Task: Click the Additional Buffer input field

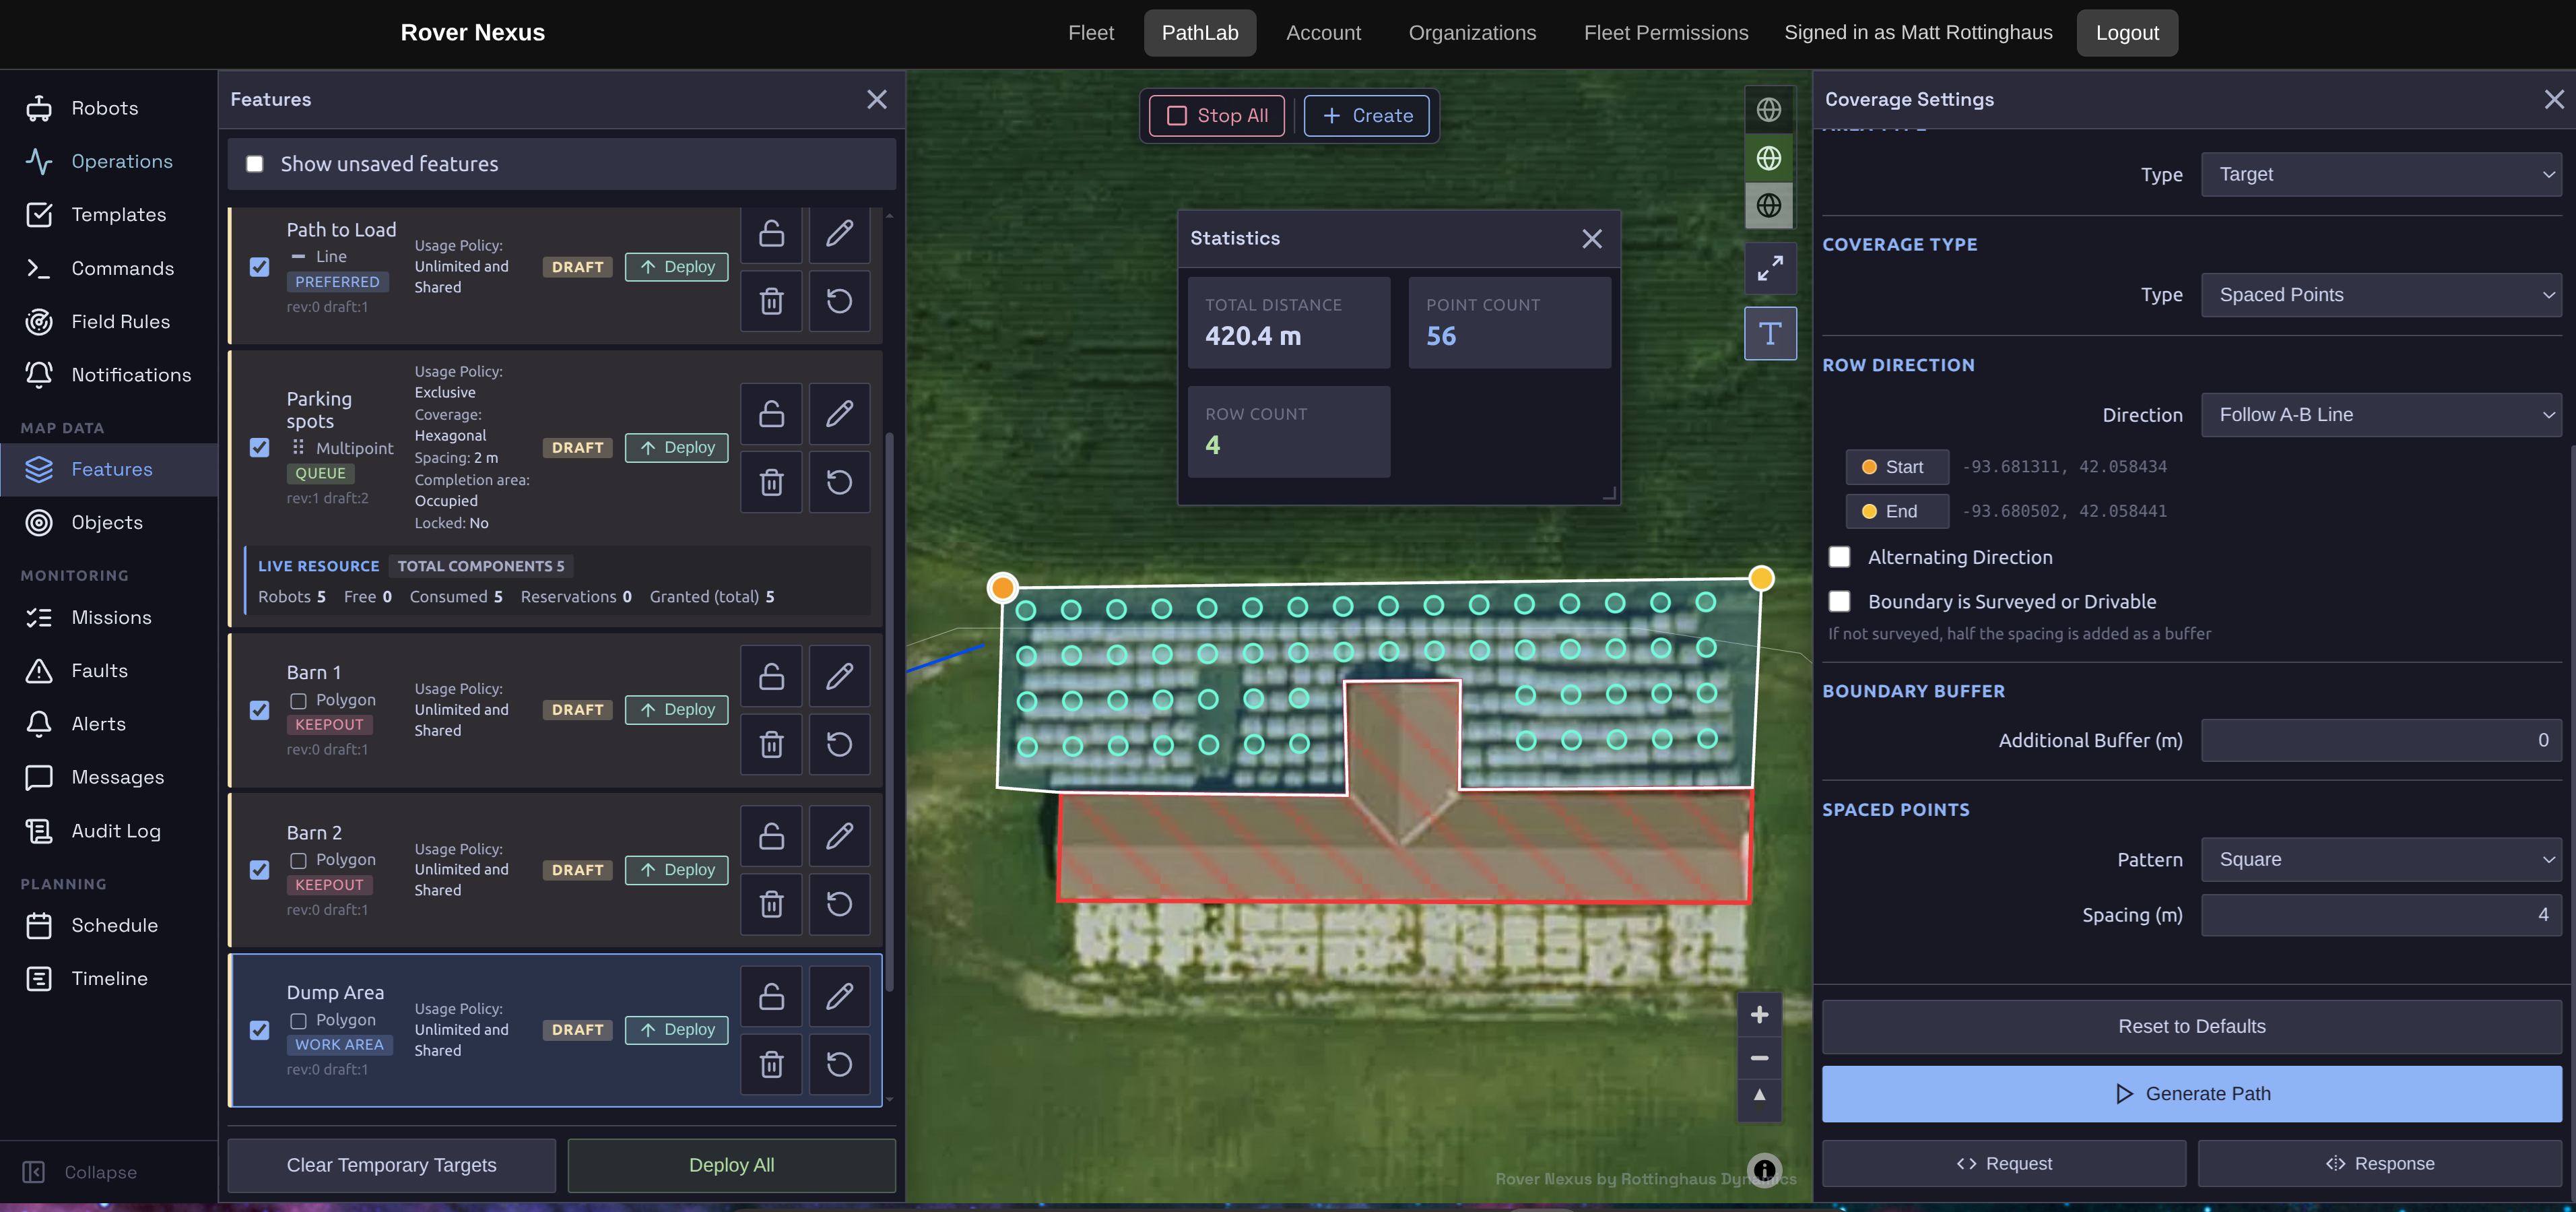Action: coord(2381,741)
